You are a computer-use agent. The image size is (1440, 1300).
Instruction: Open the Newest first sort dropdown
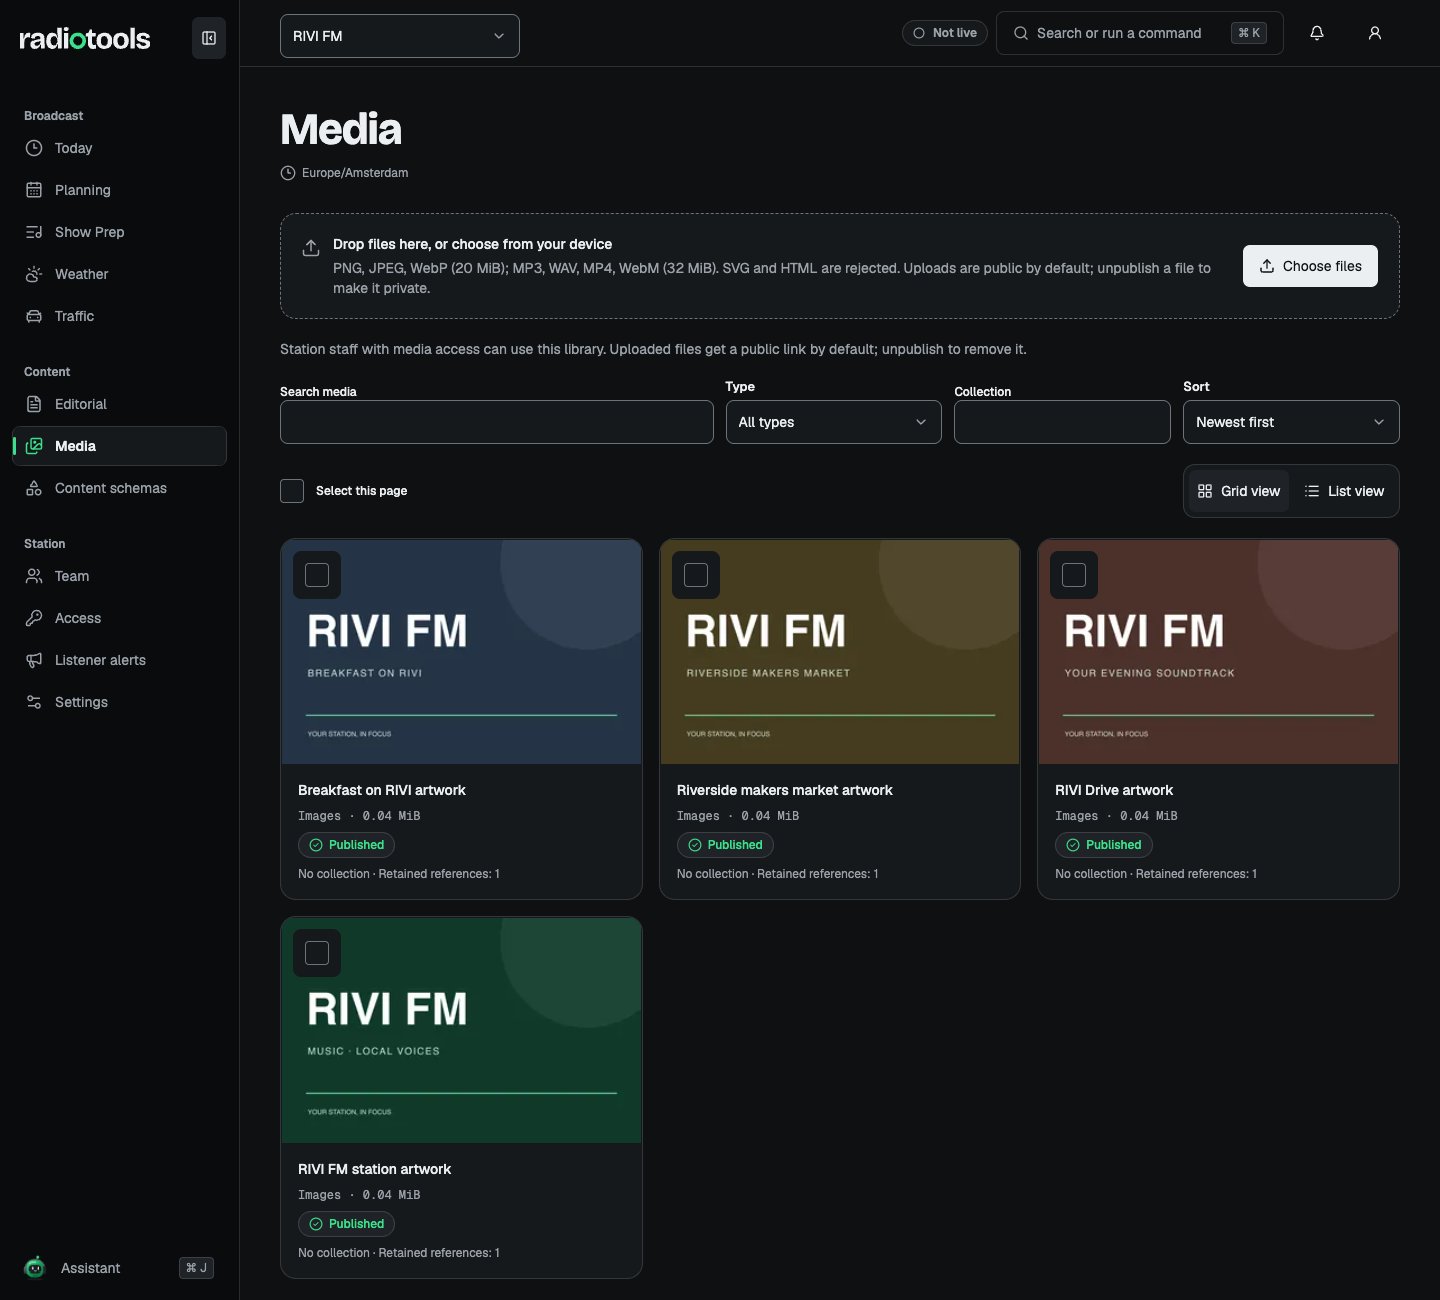[1291, 422]
